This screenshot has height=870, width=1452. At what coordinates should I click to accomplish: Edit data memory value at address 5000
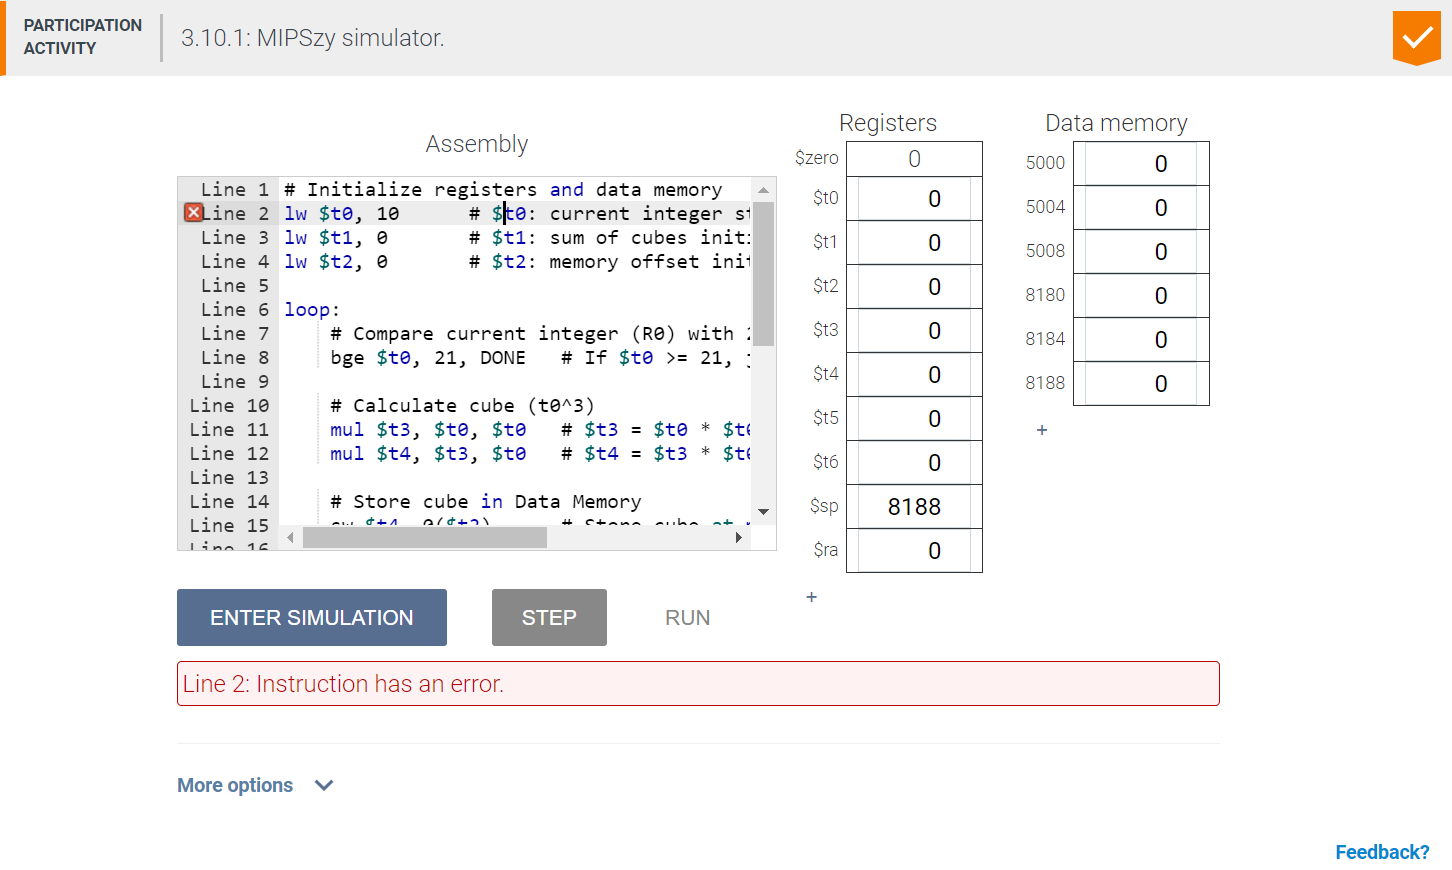(1141, 163)
